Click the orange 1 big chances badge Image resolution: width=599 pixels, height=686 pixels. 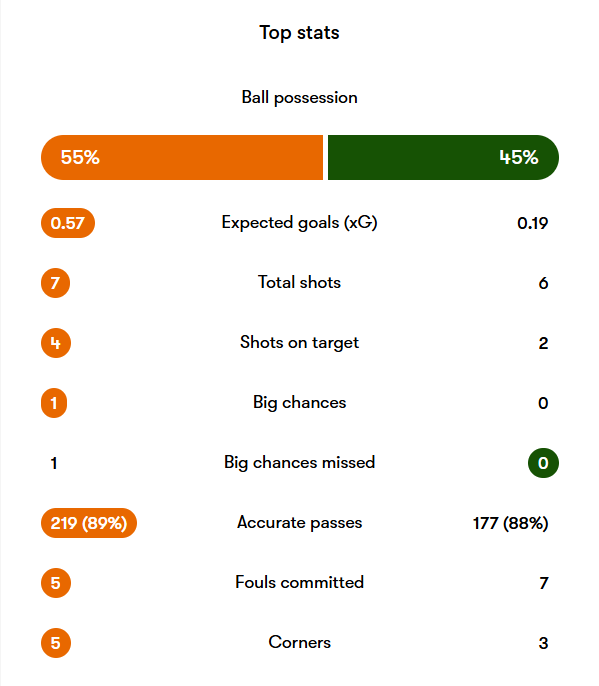click(x=54, y=403)
